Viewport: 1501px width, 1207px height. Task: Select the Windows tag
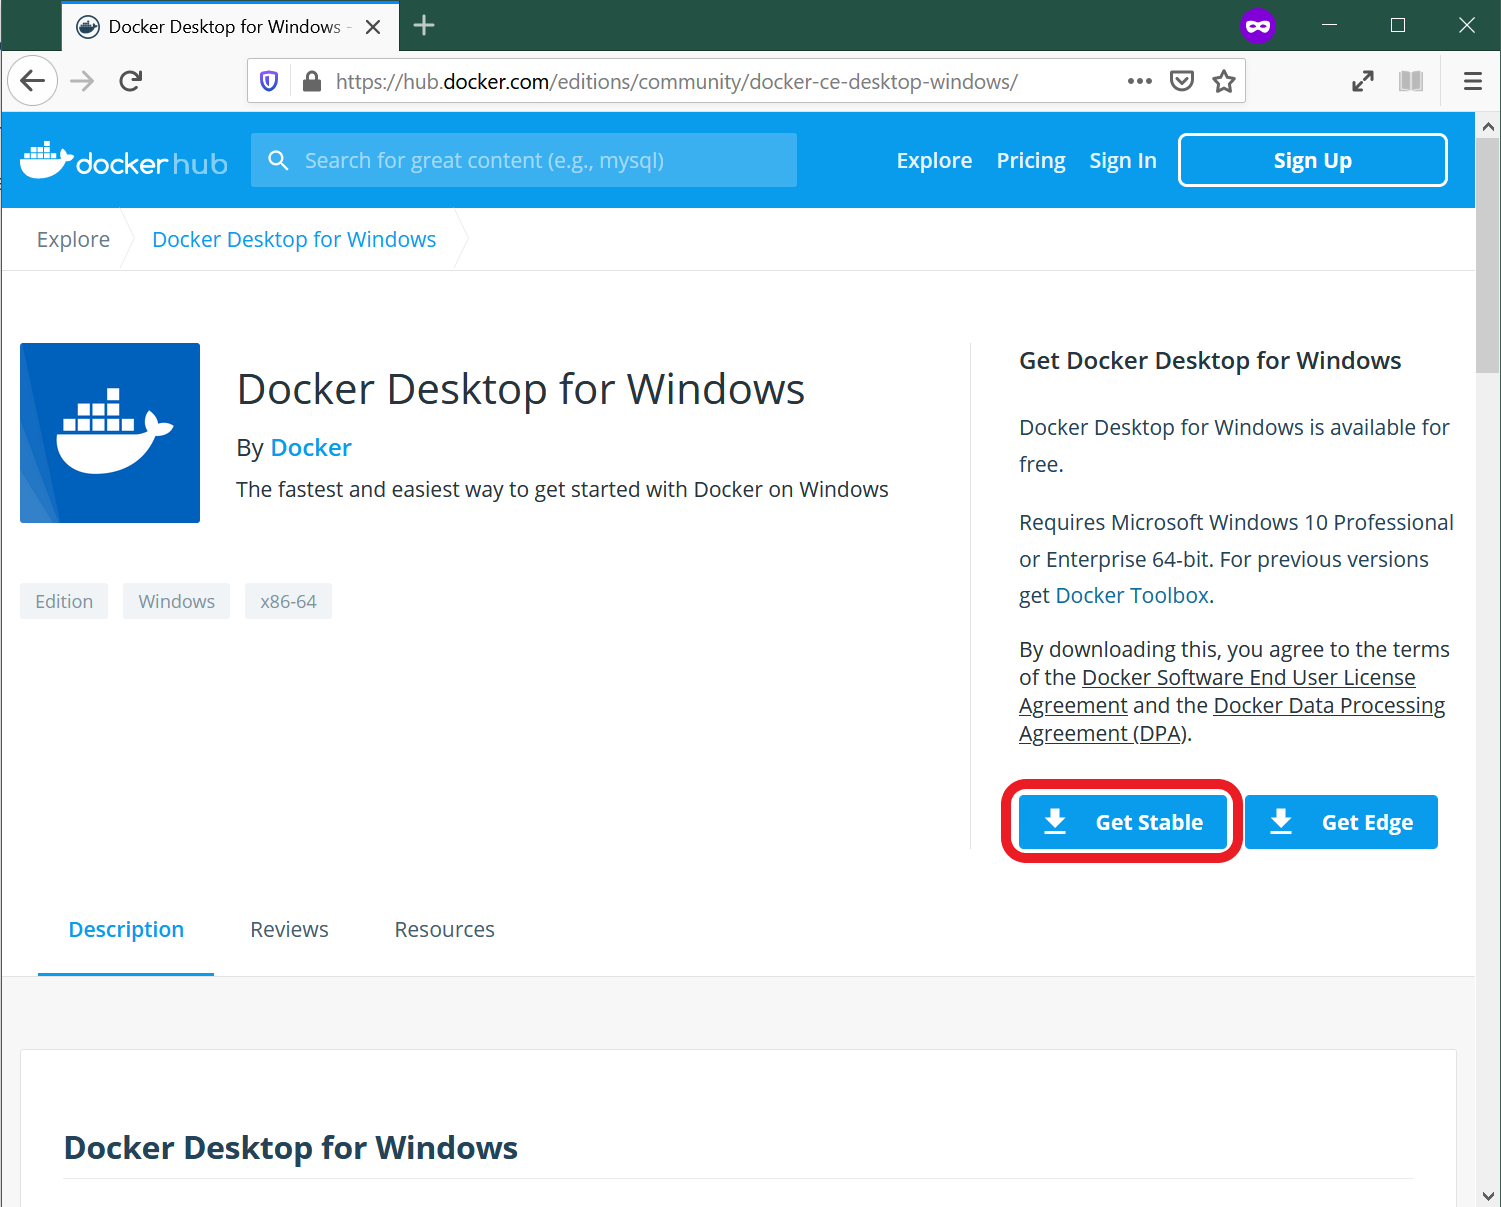point(177,601)
